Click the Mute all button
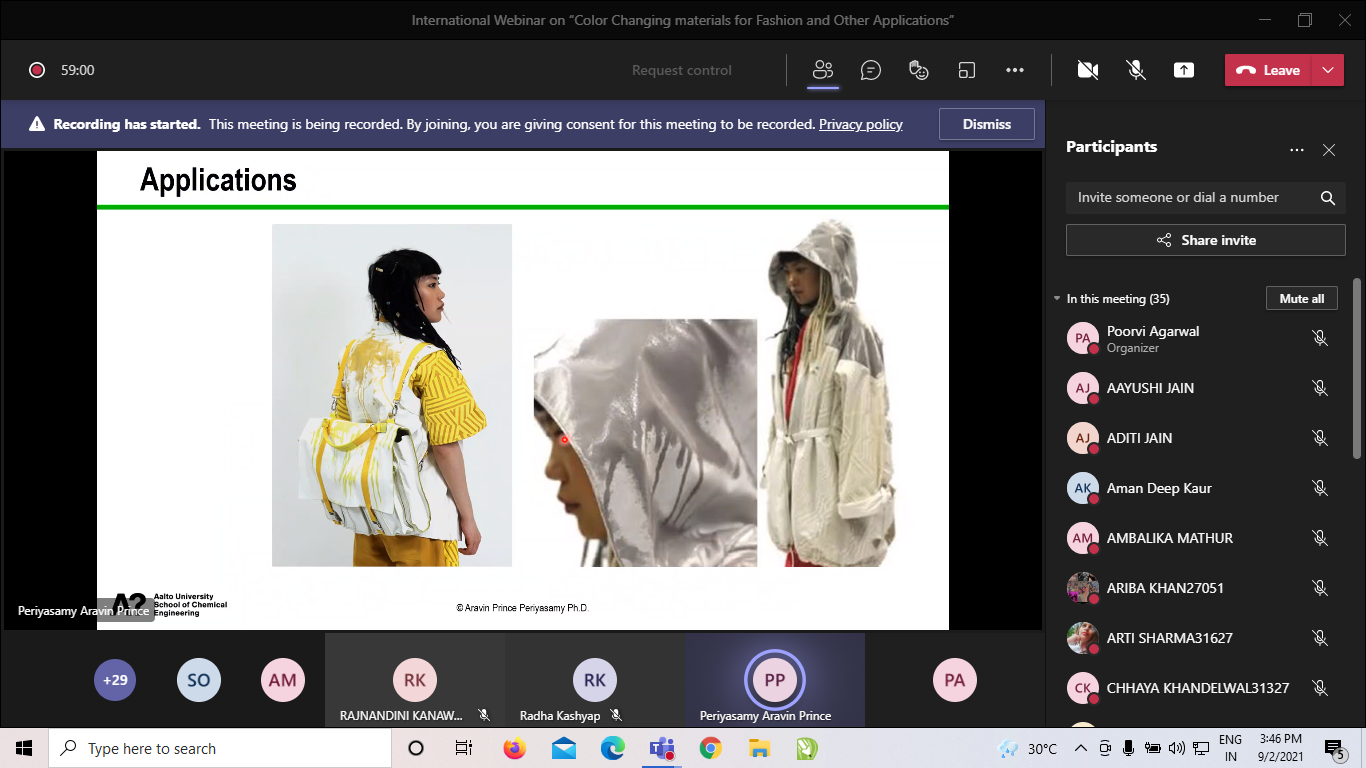This screenshot has height=768, width=1366. pyautogui.click(x=1301, y=299)
